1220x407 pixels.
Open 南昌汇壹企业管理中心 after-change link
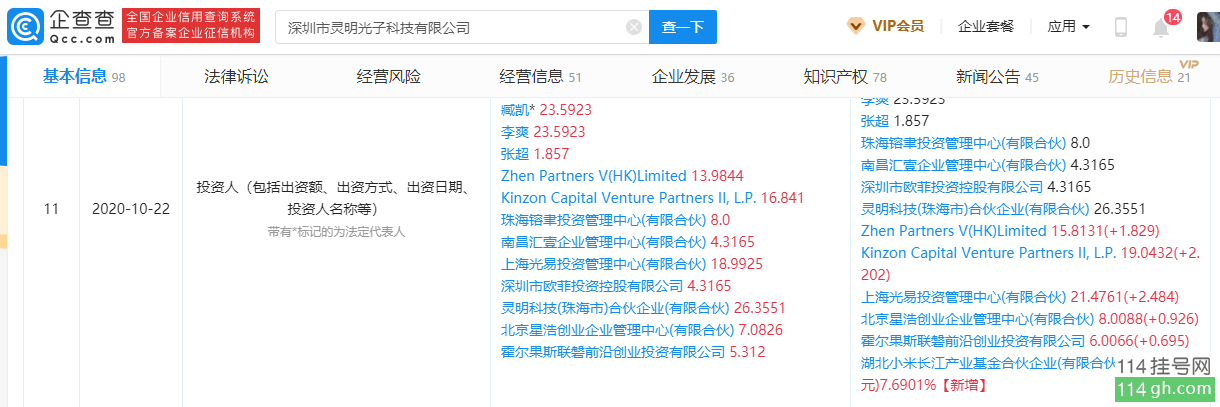pos(963,164)
